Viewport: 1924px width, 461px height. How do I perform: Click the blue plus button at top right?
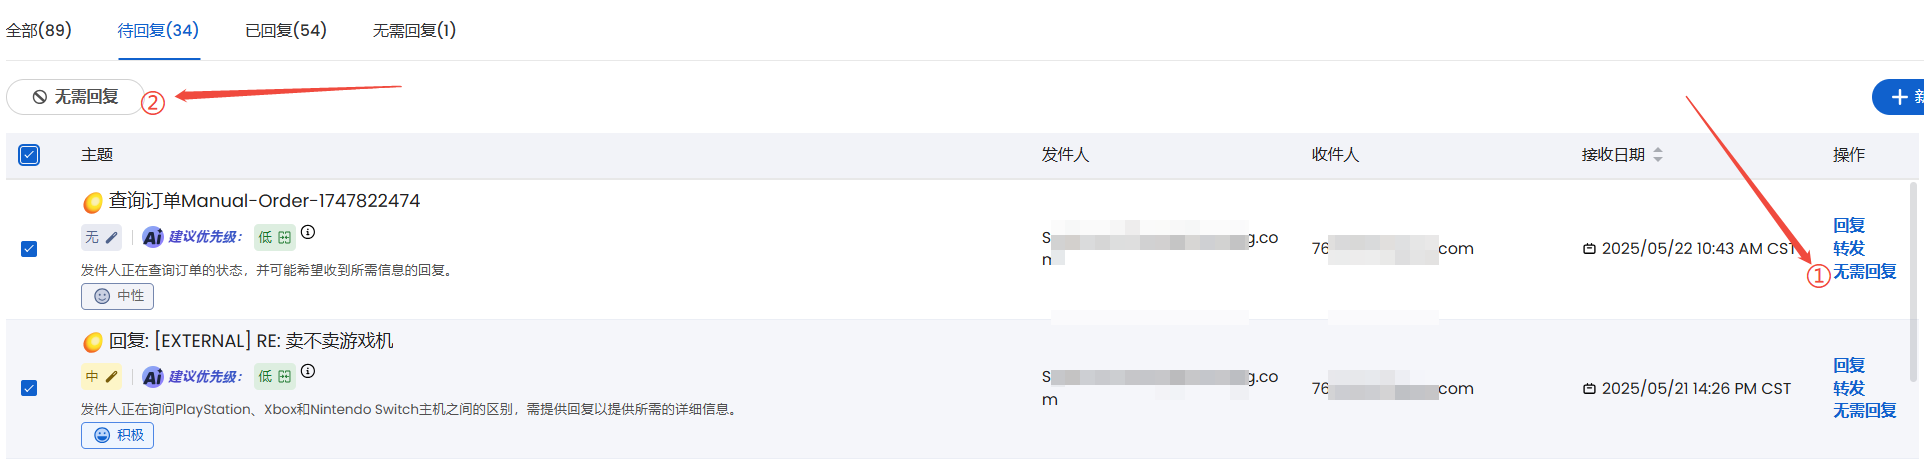1898,97
